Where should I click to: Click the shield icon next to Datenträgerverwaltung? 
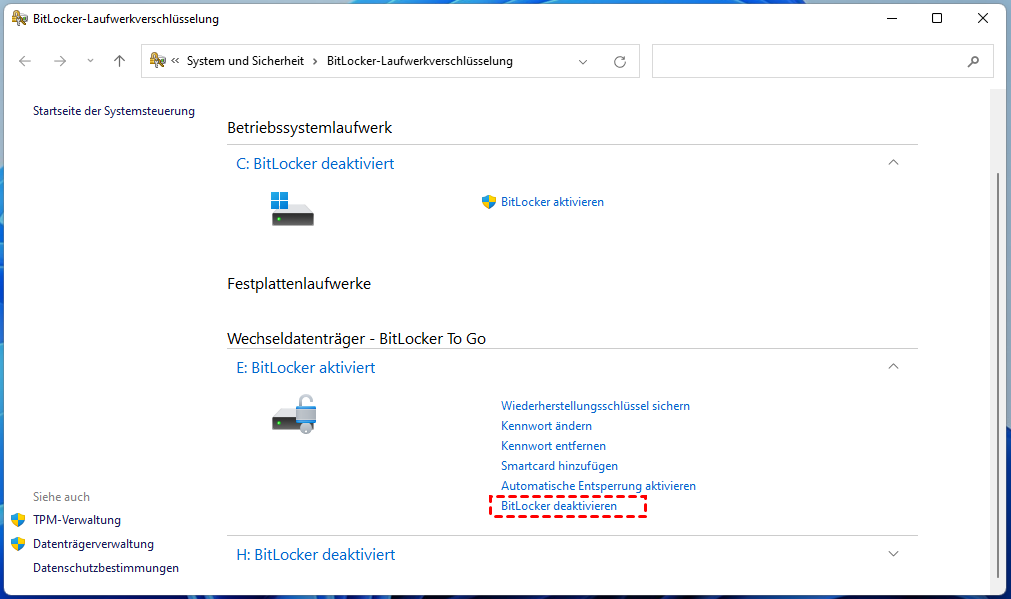coord(18,544)
